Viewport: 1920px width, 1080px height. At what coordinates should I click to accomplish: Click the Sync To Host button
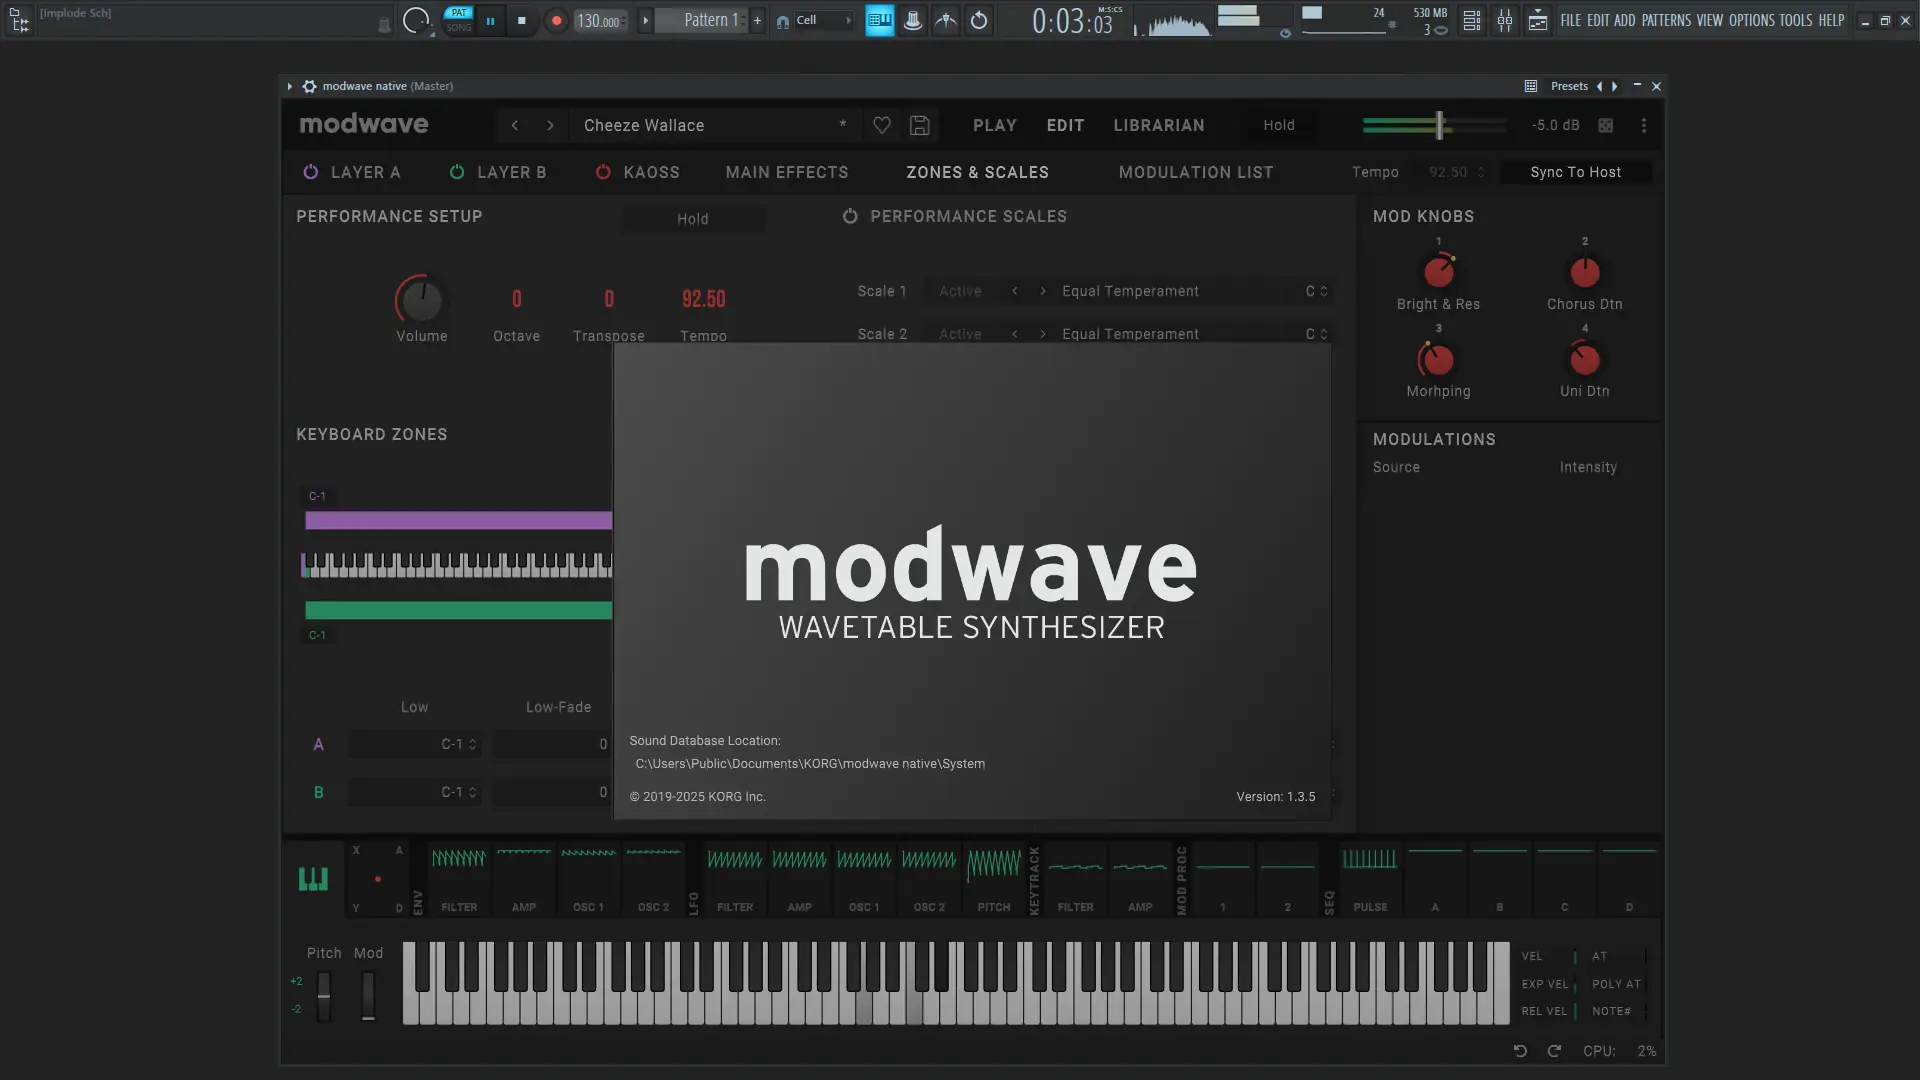(1575, 172)
